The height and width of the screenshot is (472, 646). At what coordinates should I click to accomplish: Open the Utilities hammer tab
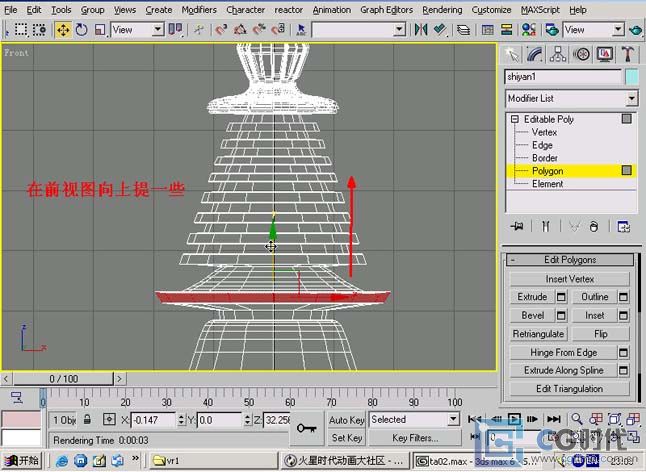(627, 54)
